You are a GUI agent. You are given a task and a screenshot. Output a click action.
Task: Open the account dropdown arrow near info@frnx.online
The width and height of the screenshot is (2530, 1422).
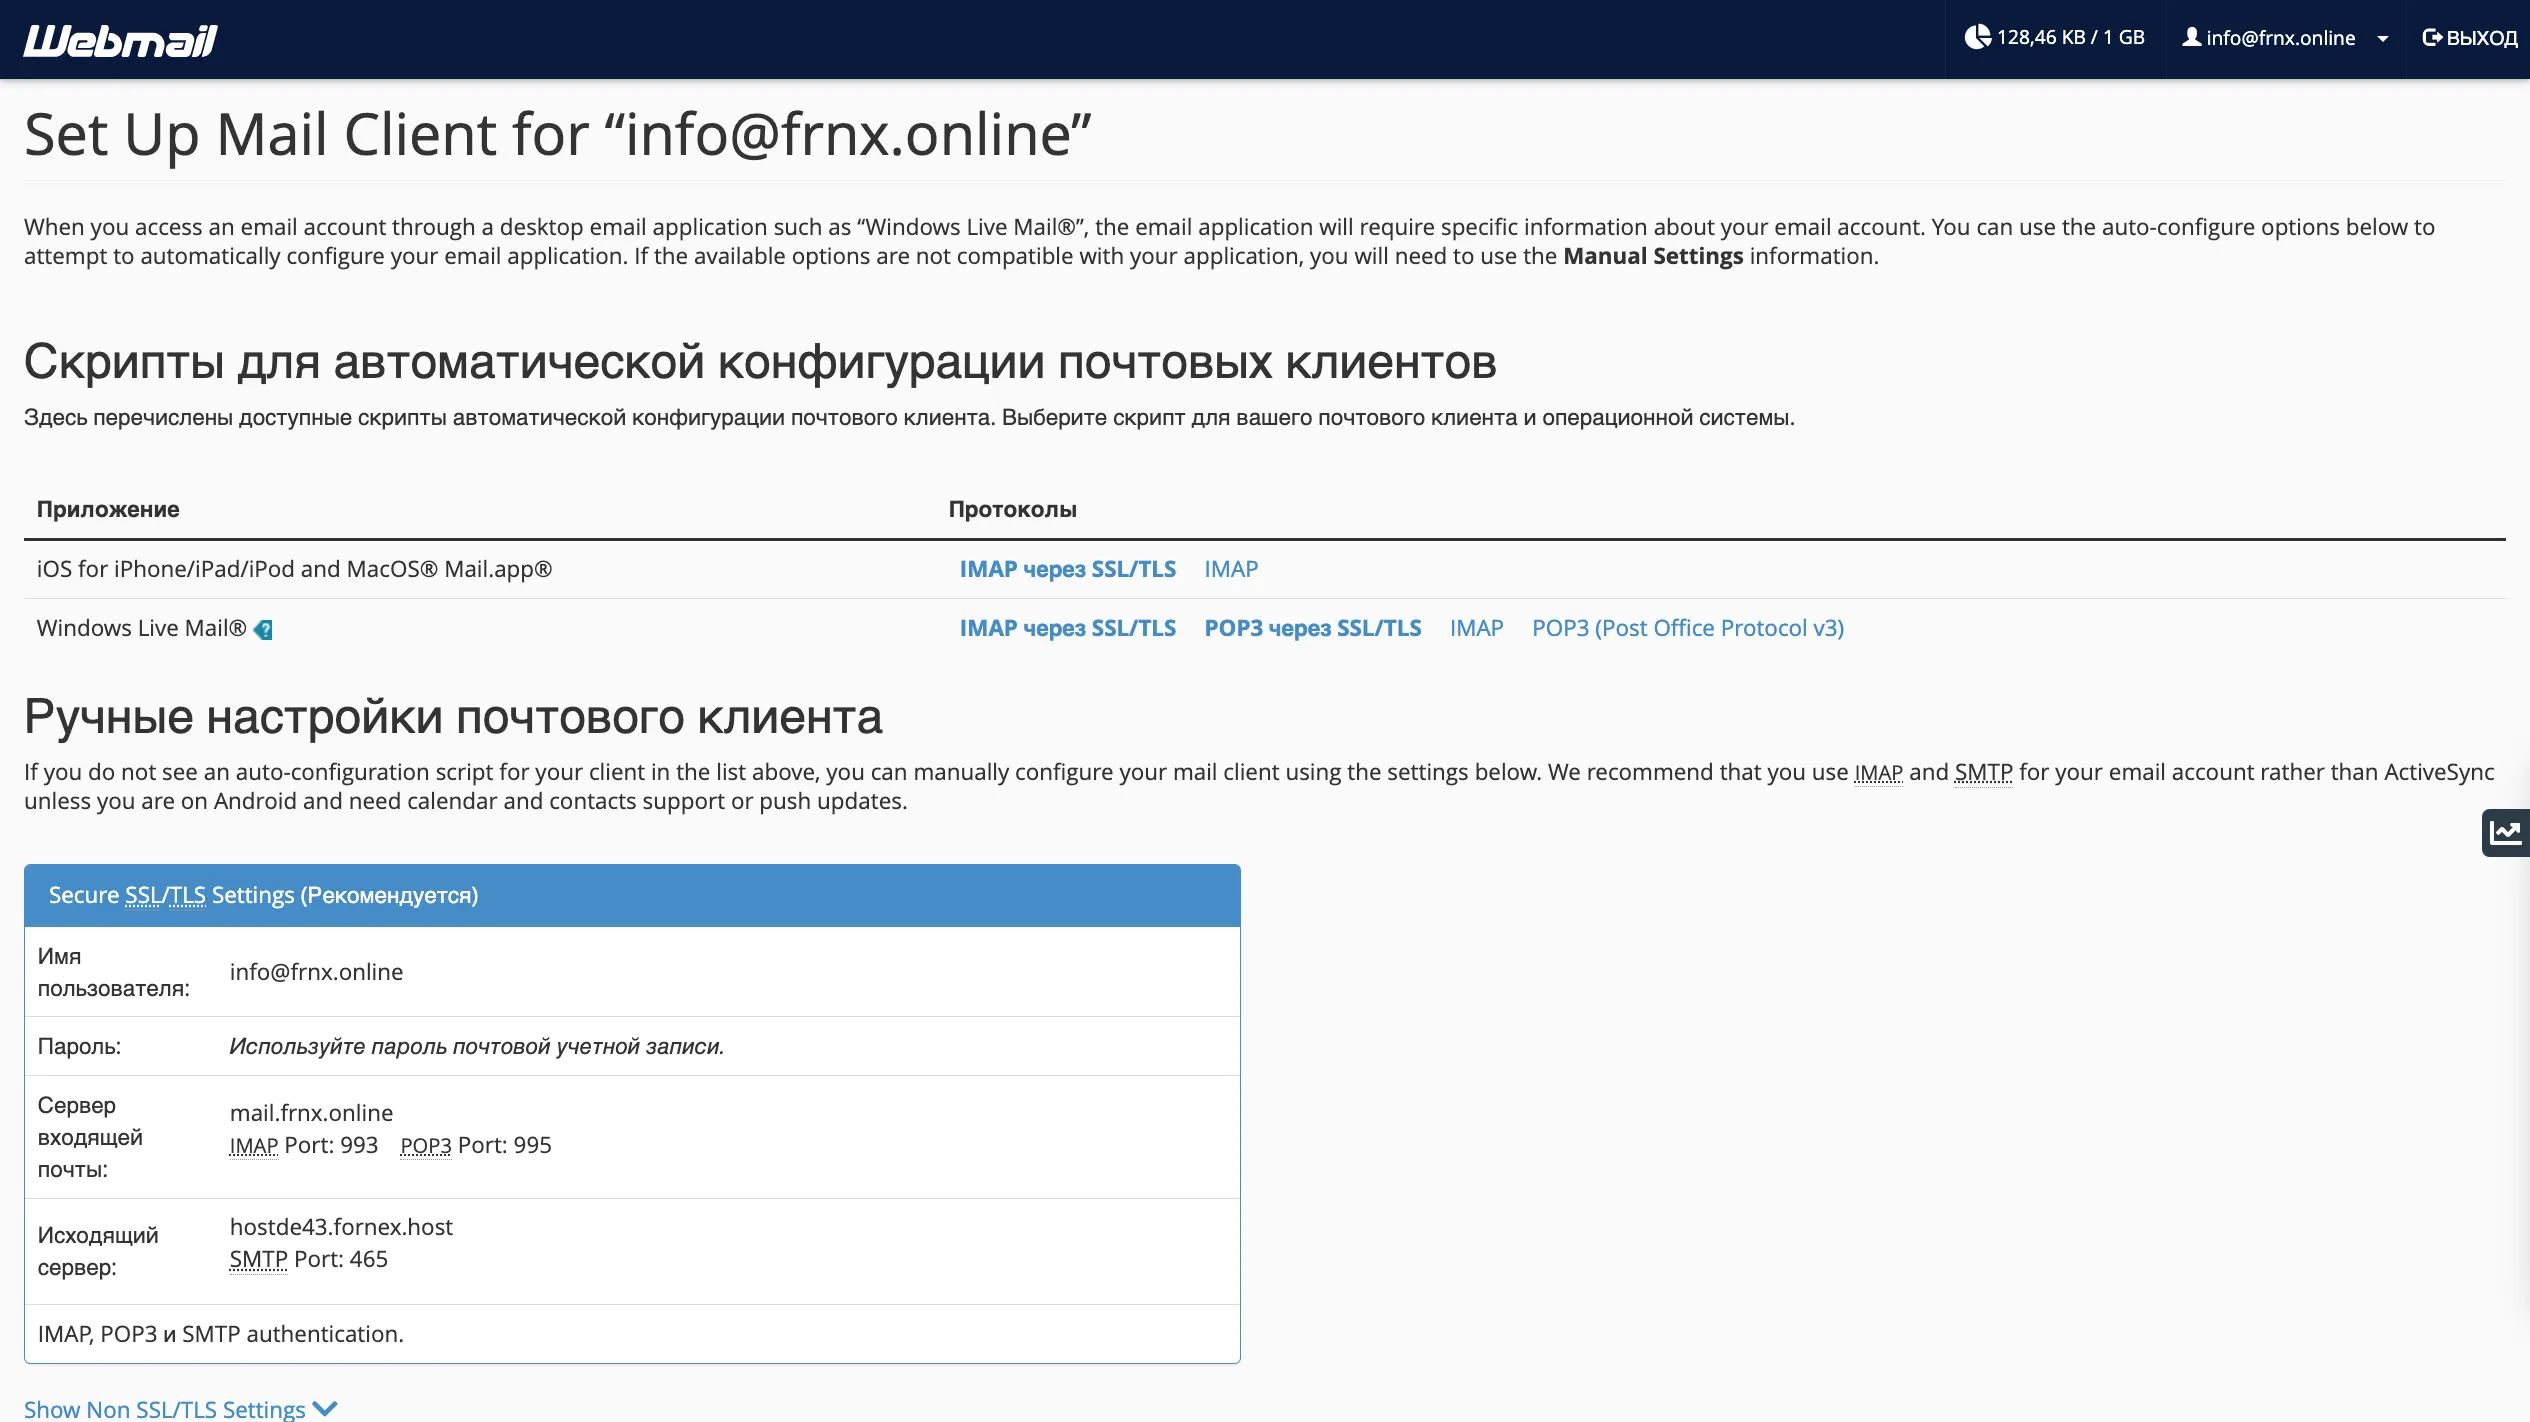[x=2381, y=40]
